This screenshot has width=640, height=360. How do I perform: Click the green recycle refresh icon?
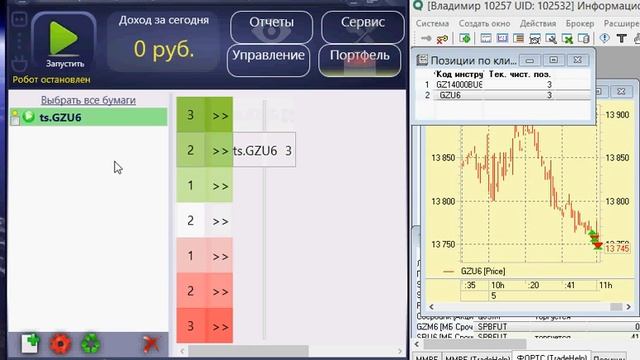pos(91,343)
